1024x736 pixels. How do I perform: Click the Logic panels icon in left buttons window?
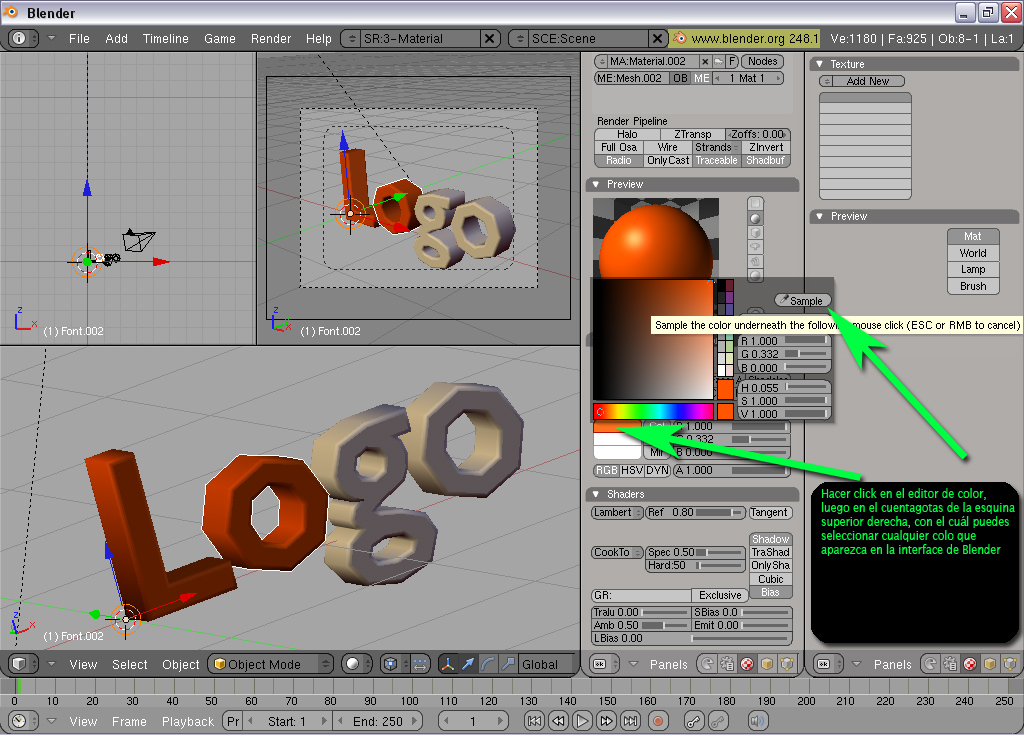coord(707,664)
